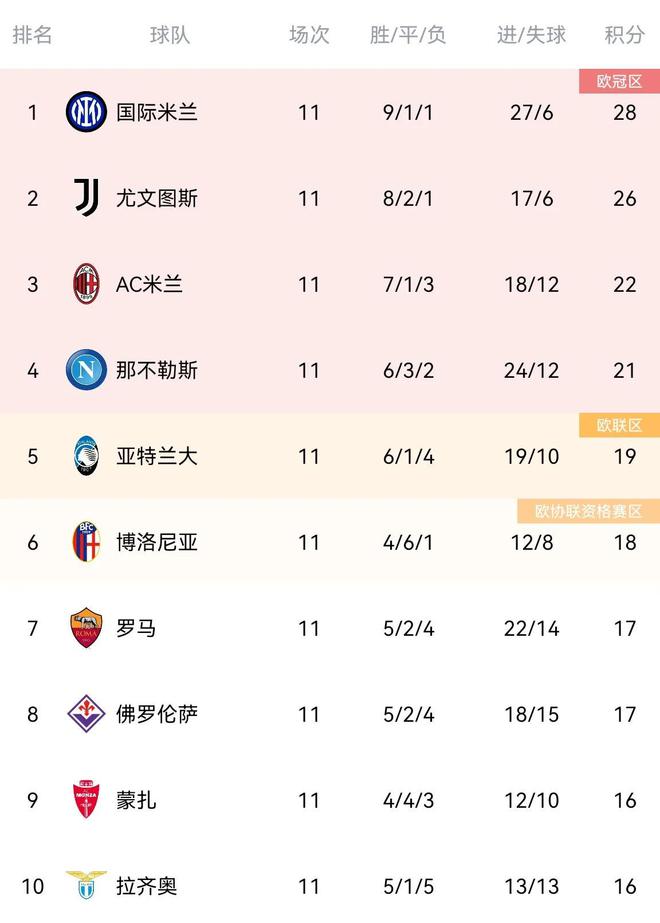Image resolution: width=660 pixels, height=923 pixels.
Task: Open the 国际米兰 team name link
Action: point(157,112)
